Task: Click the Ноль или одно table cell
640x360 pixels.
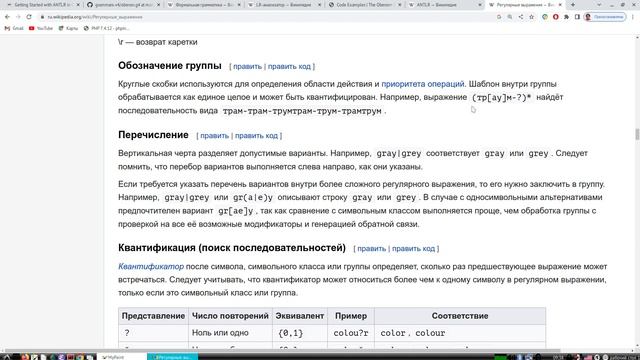Action: 230,333
